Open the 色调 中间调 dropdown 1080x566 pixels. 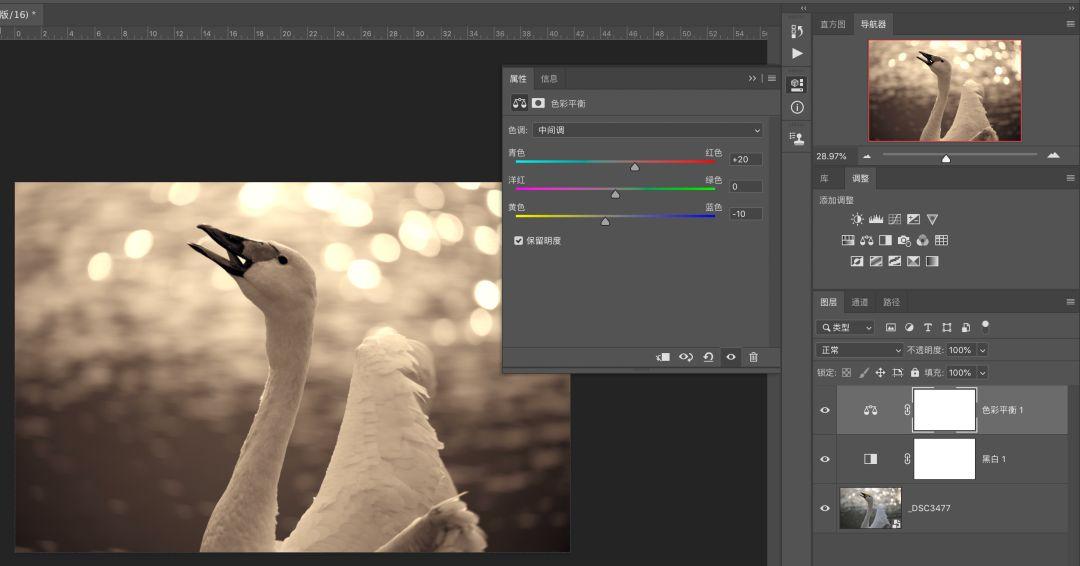click(647, 130)
